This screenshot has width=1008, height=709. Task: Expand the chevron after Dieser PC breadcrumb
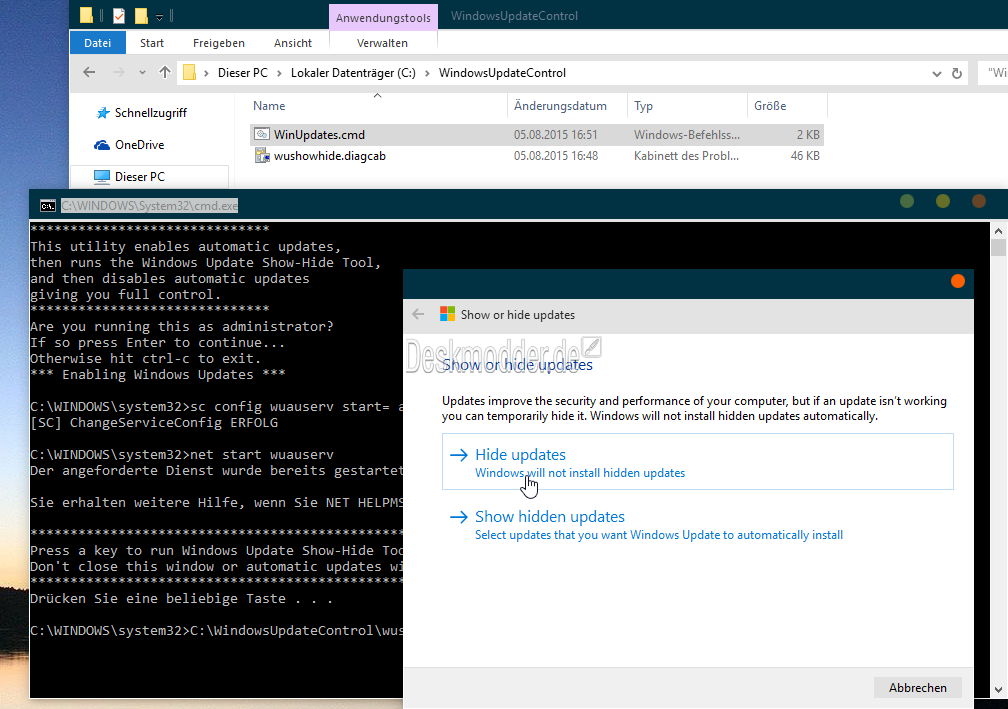280,73
